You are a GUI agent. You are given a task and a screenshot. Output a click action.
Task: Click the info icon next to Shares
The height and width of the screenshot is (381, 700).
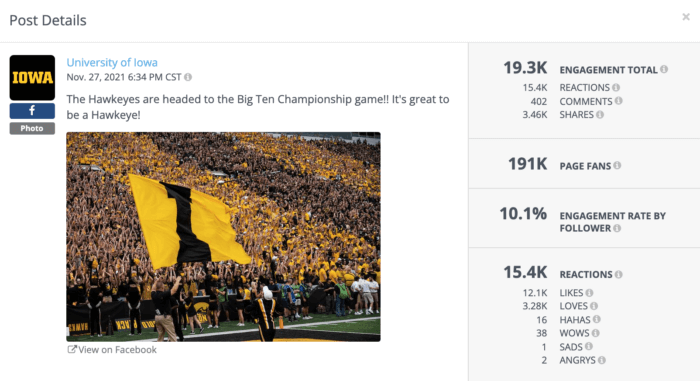pyautogui.click(x=600, y=115)
